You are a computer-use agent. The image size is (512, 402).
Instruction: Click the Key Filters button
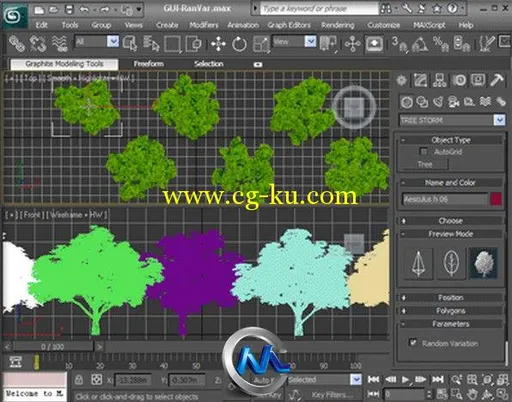[x=331, y=395]
